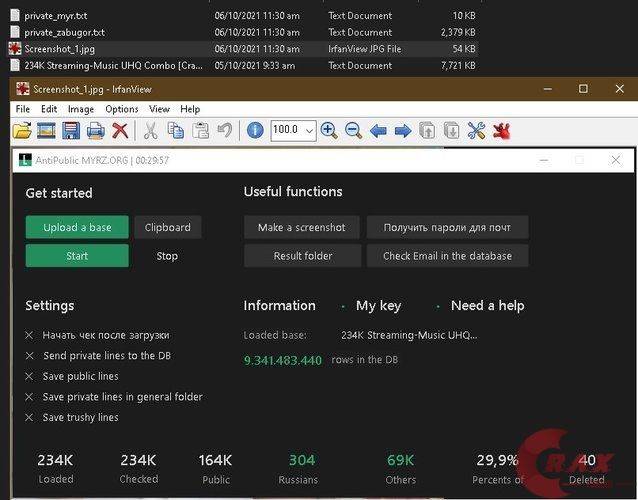
Task: Go to previous image arrow
Action: 378,131
